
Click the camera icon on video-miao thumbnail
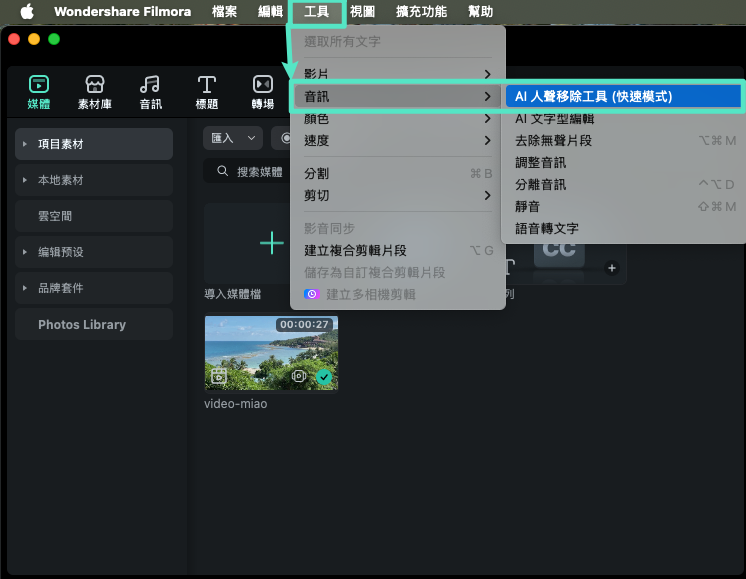298,376
